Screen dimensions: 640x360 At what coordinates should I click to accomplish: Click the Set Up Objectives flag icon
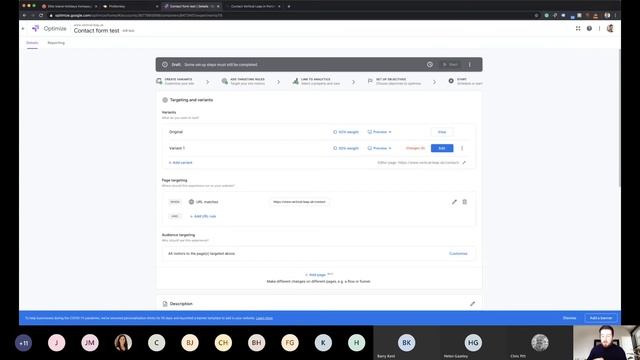click(370, 81)
